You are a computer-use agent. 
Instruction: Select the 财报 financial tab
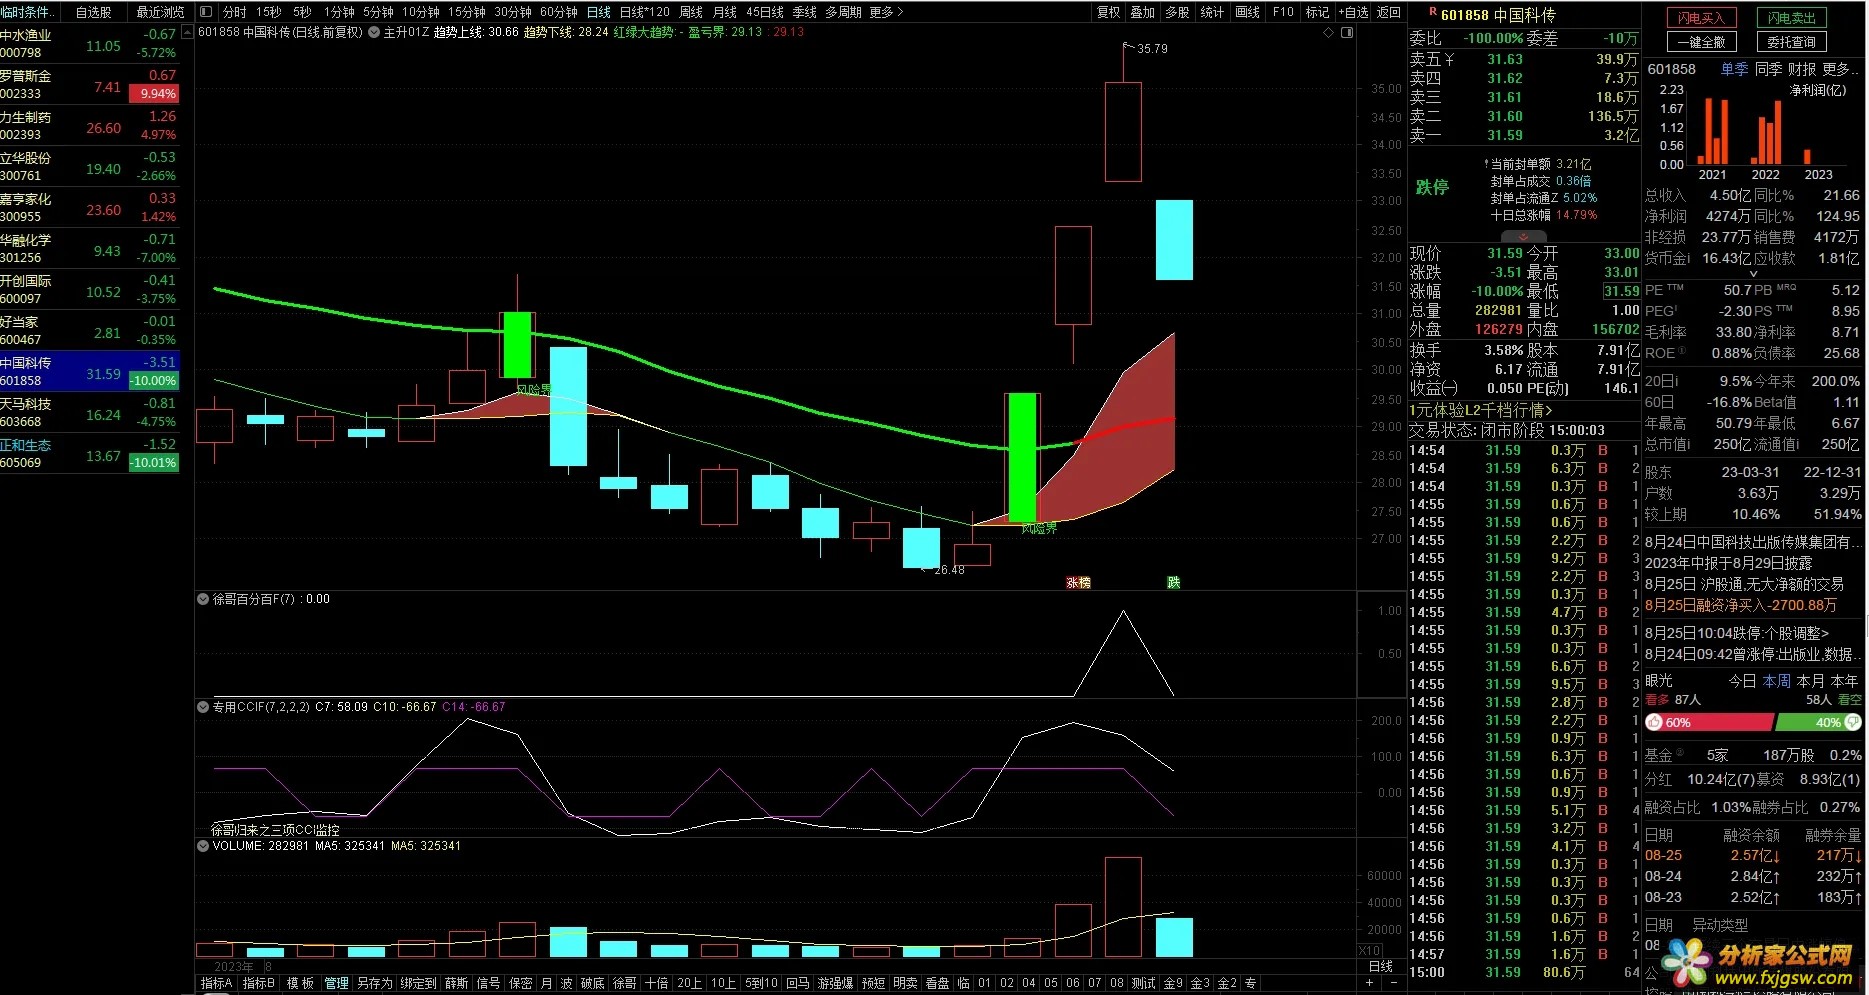point(1802,69)
